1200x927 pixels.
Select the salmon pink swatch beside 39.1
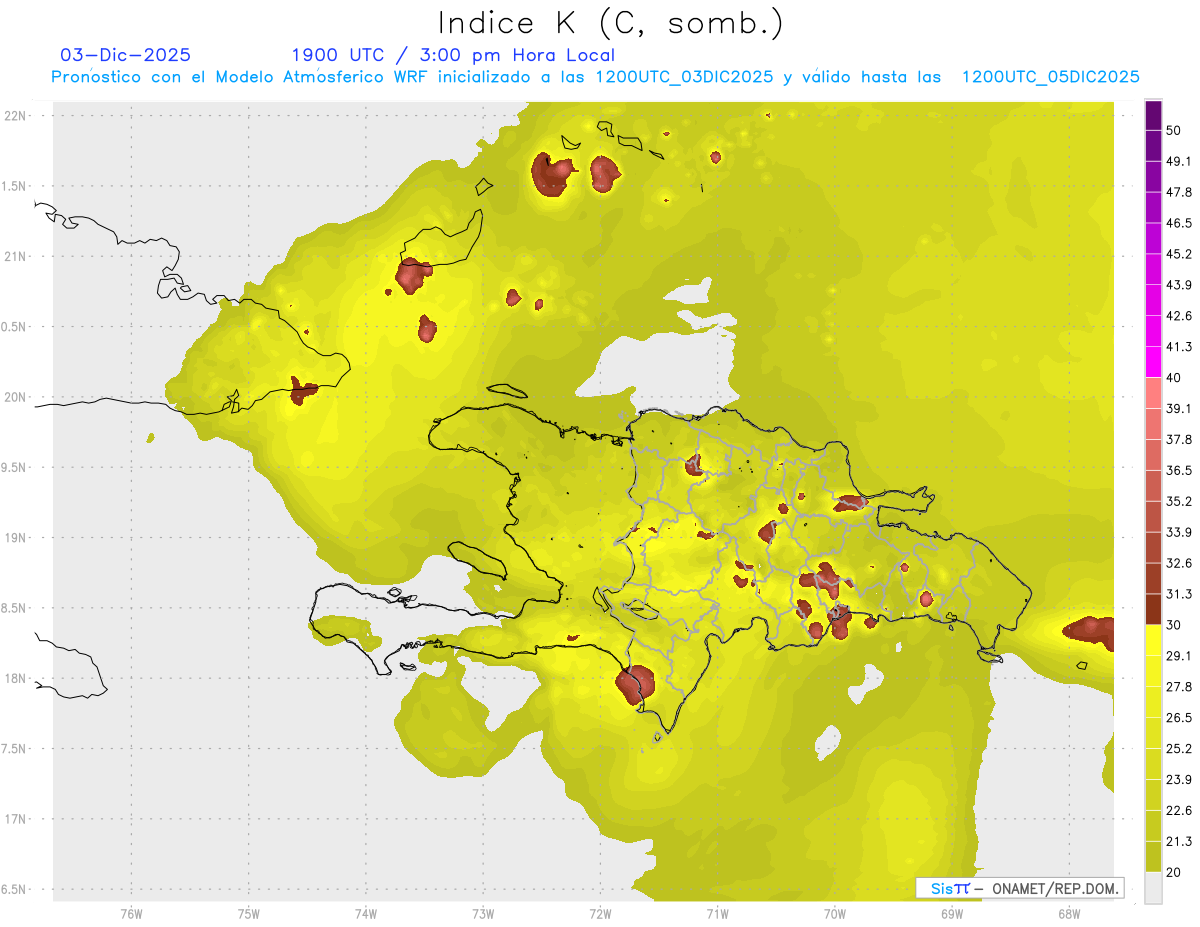pos(1153,392)
